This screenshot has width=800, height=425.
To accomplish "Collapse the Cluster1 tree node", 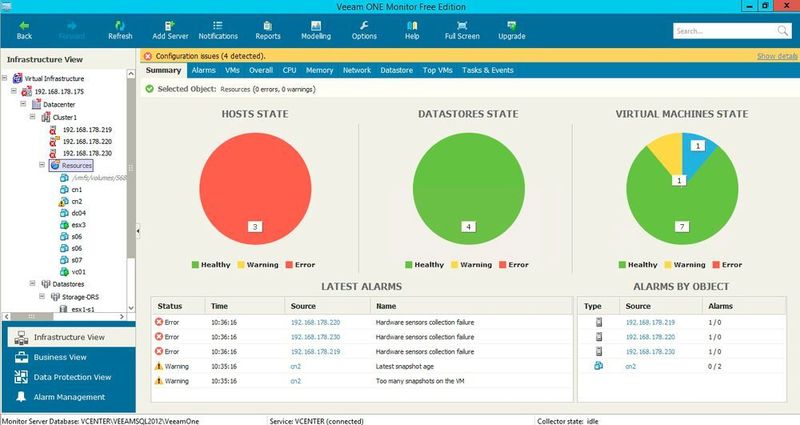I will 33,116.
